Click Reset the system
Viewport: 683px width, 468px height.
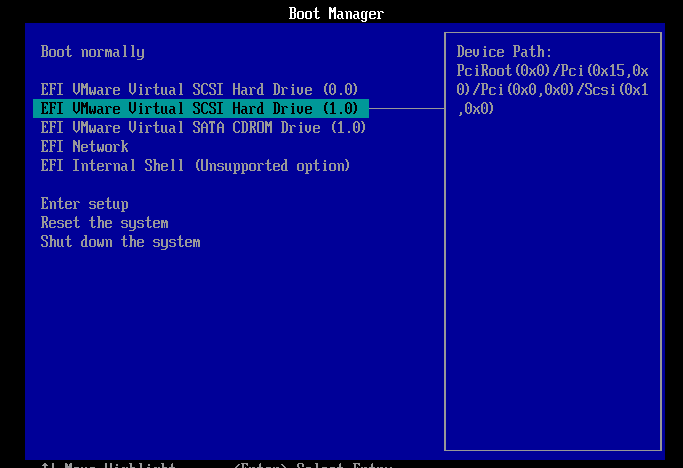point(105,223)
